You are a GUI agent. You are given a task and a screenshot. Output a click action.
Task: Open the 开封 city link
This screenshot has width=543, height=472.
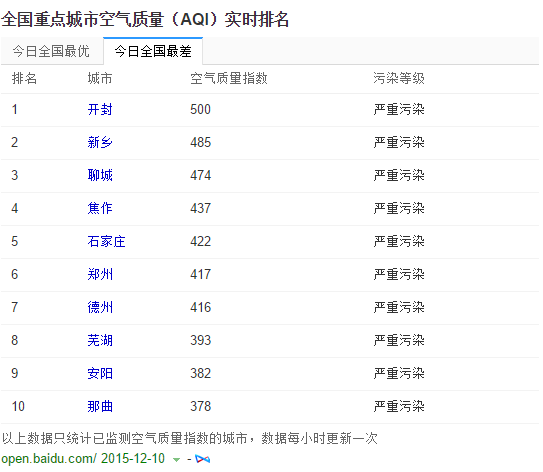(100, 109)
